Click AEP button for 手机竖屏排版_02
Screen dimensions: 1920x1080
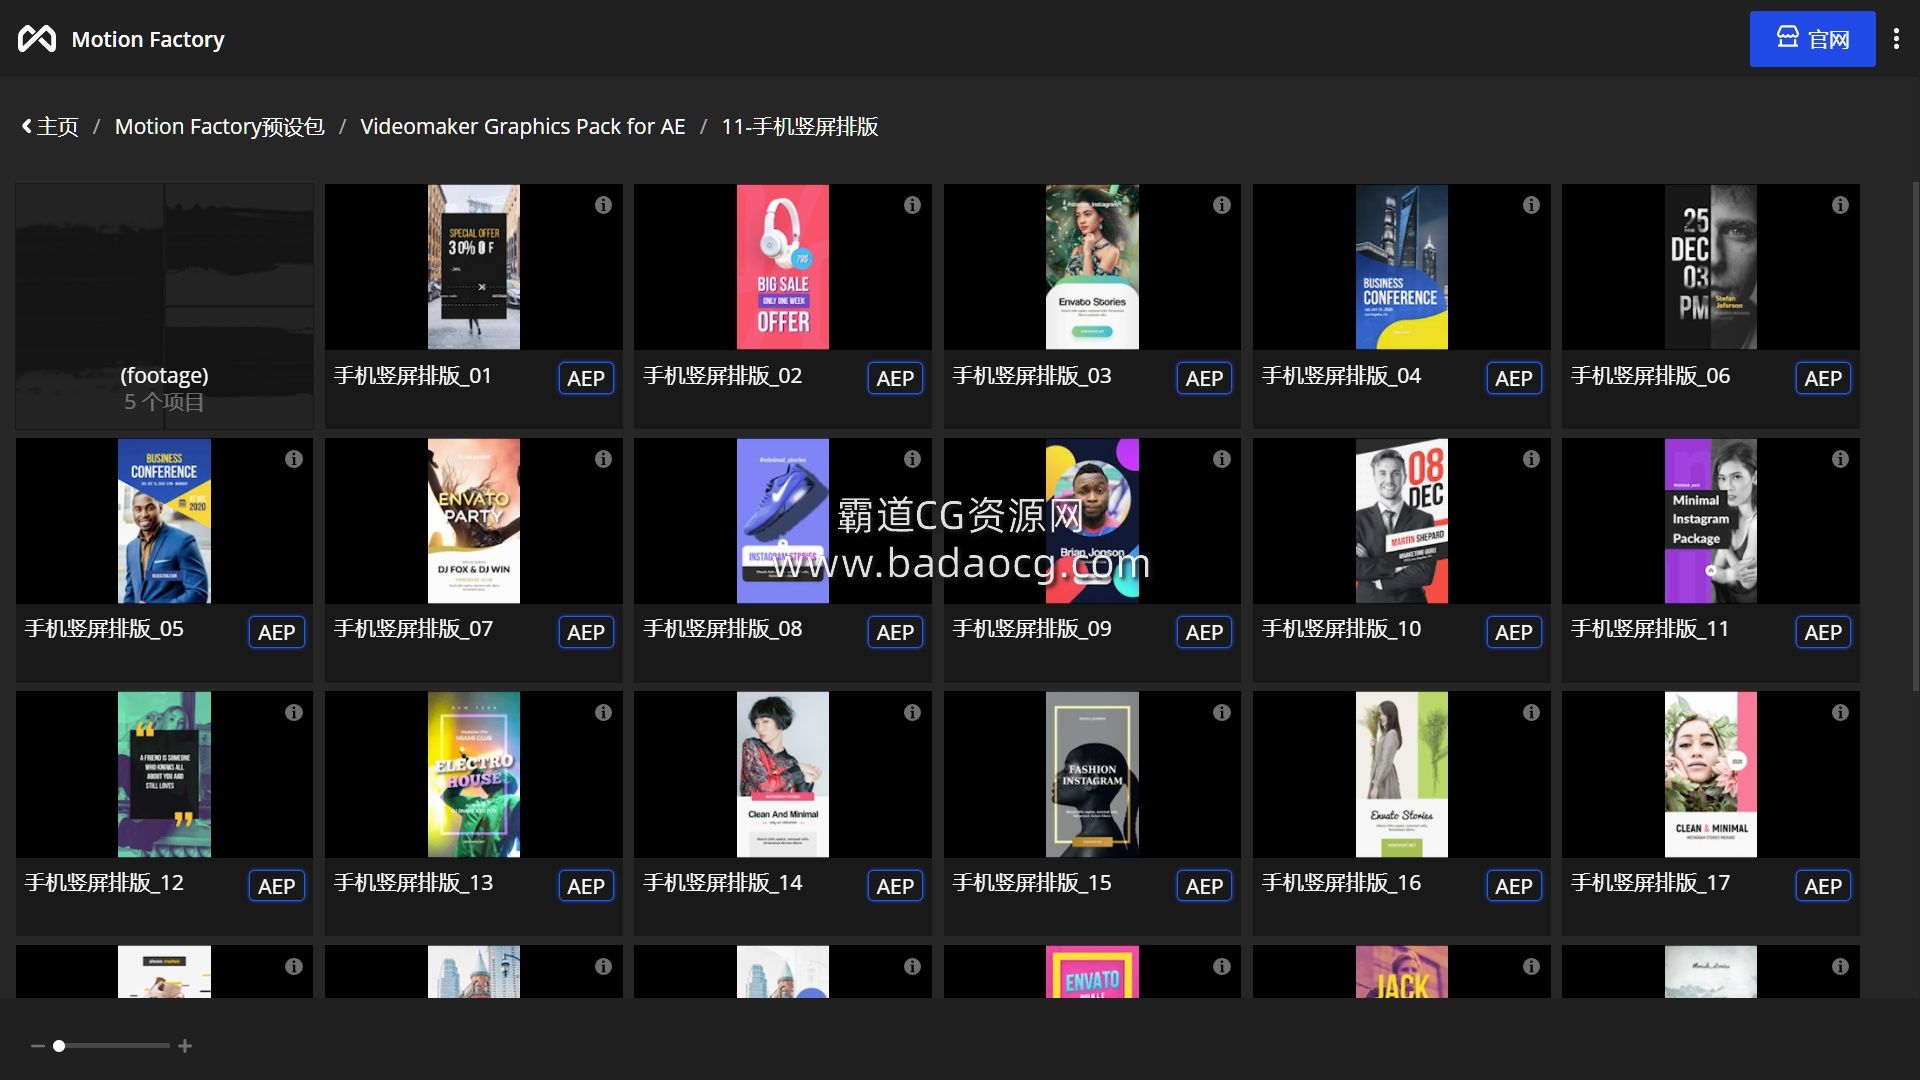click(x=895, y=378)
